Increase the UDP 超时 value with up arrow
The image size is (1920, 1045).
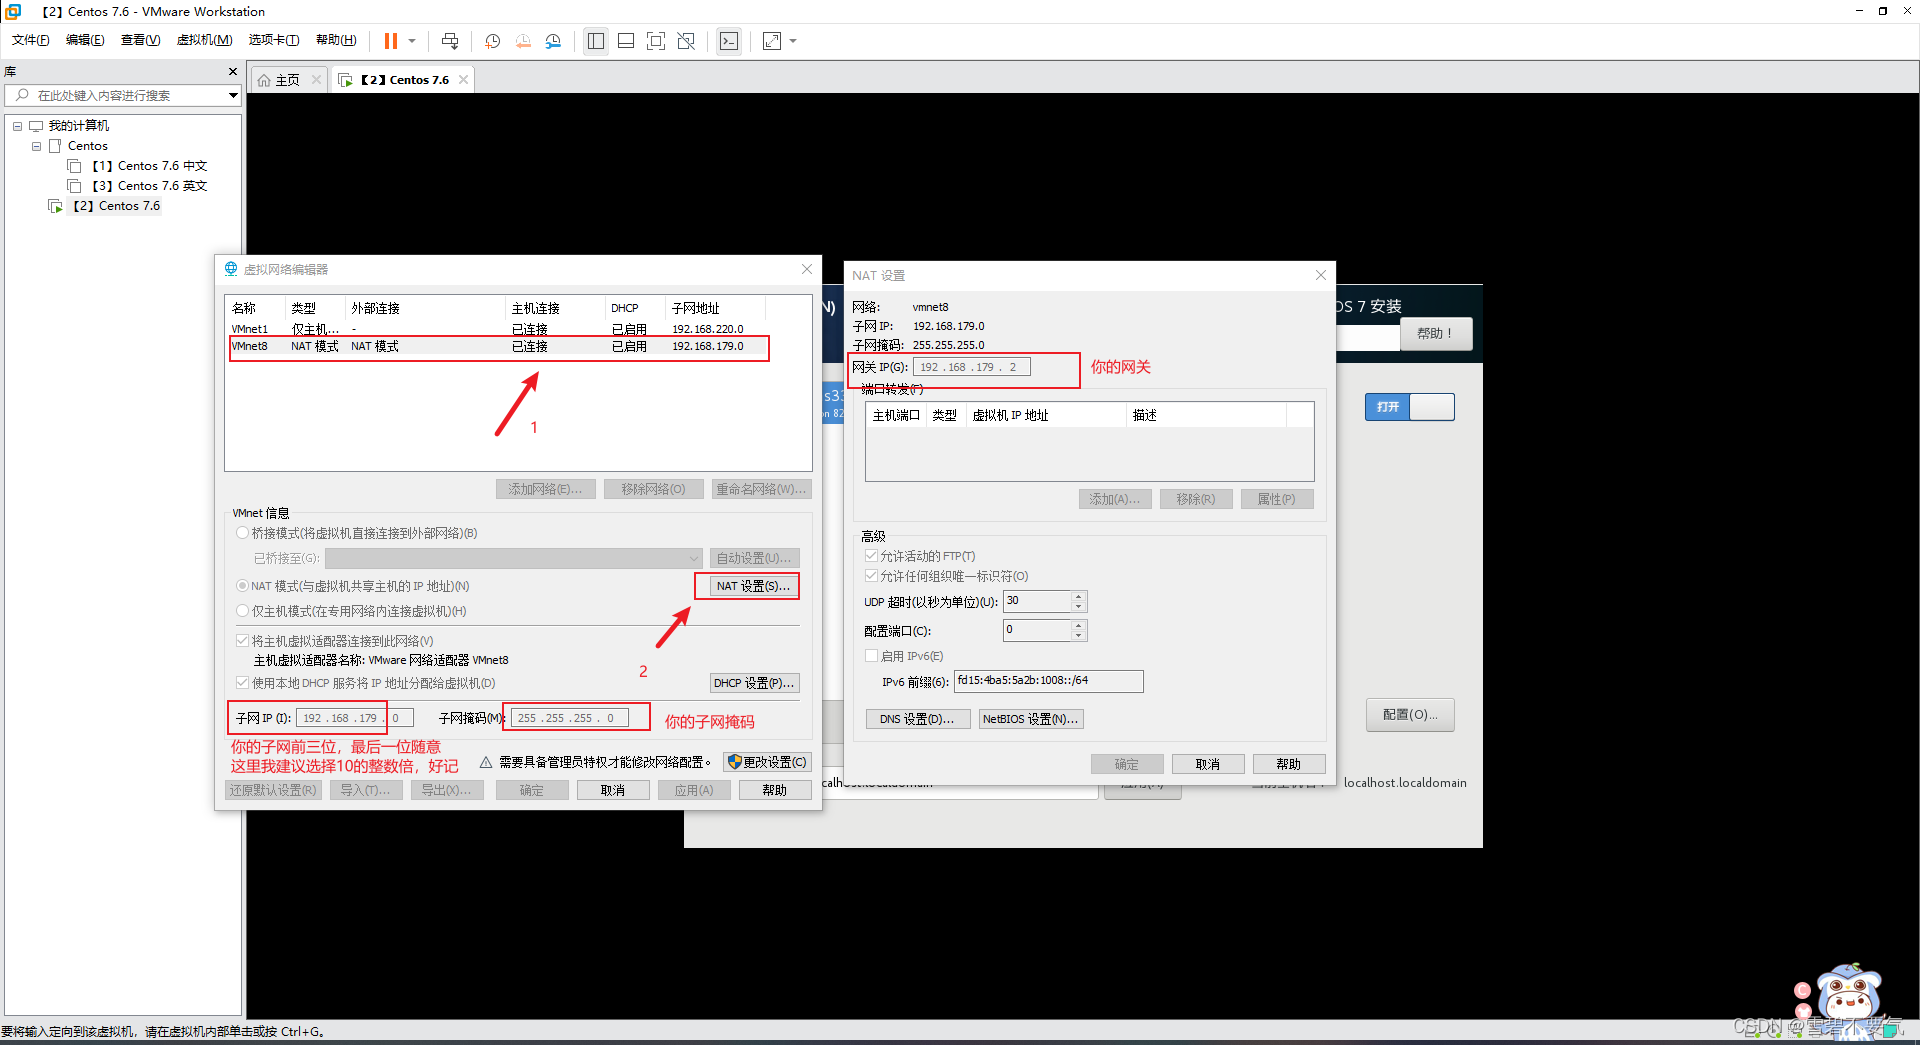click(x=1078, y=596)
